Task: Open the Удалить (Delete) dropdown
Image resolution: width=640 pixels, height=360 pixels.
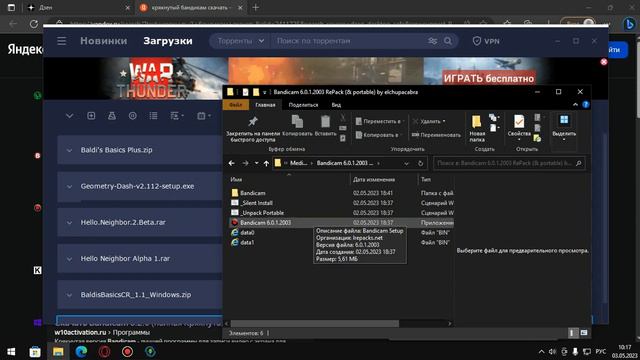Action: coord(429,121)
